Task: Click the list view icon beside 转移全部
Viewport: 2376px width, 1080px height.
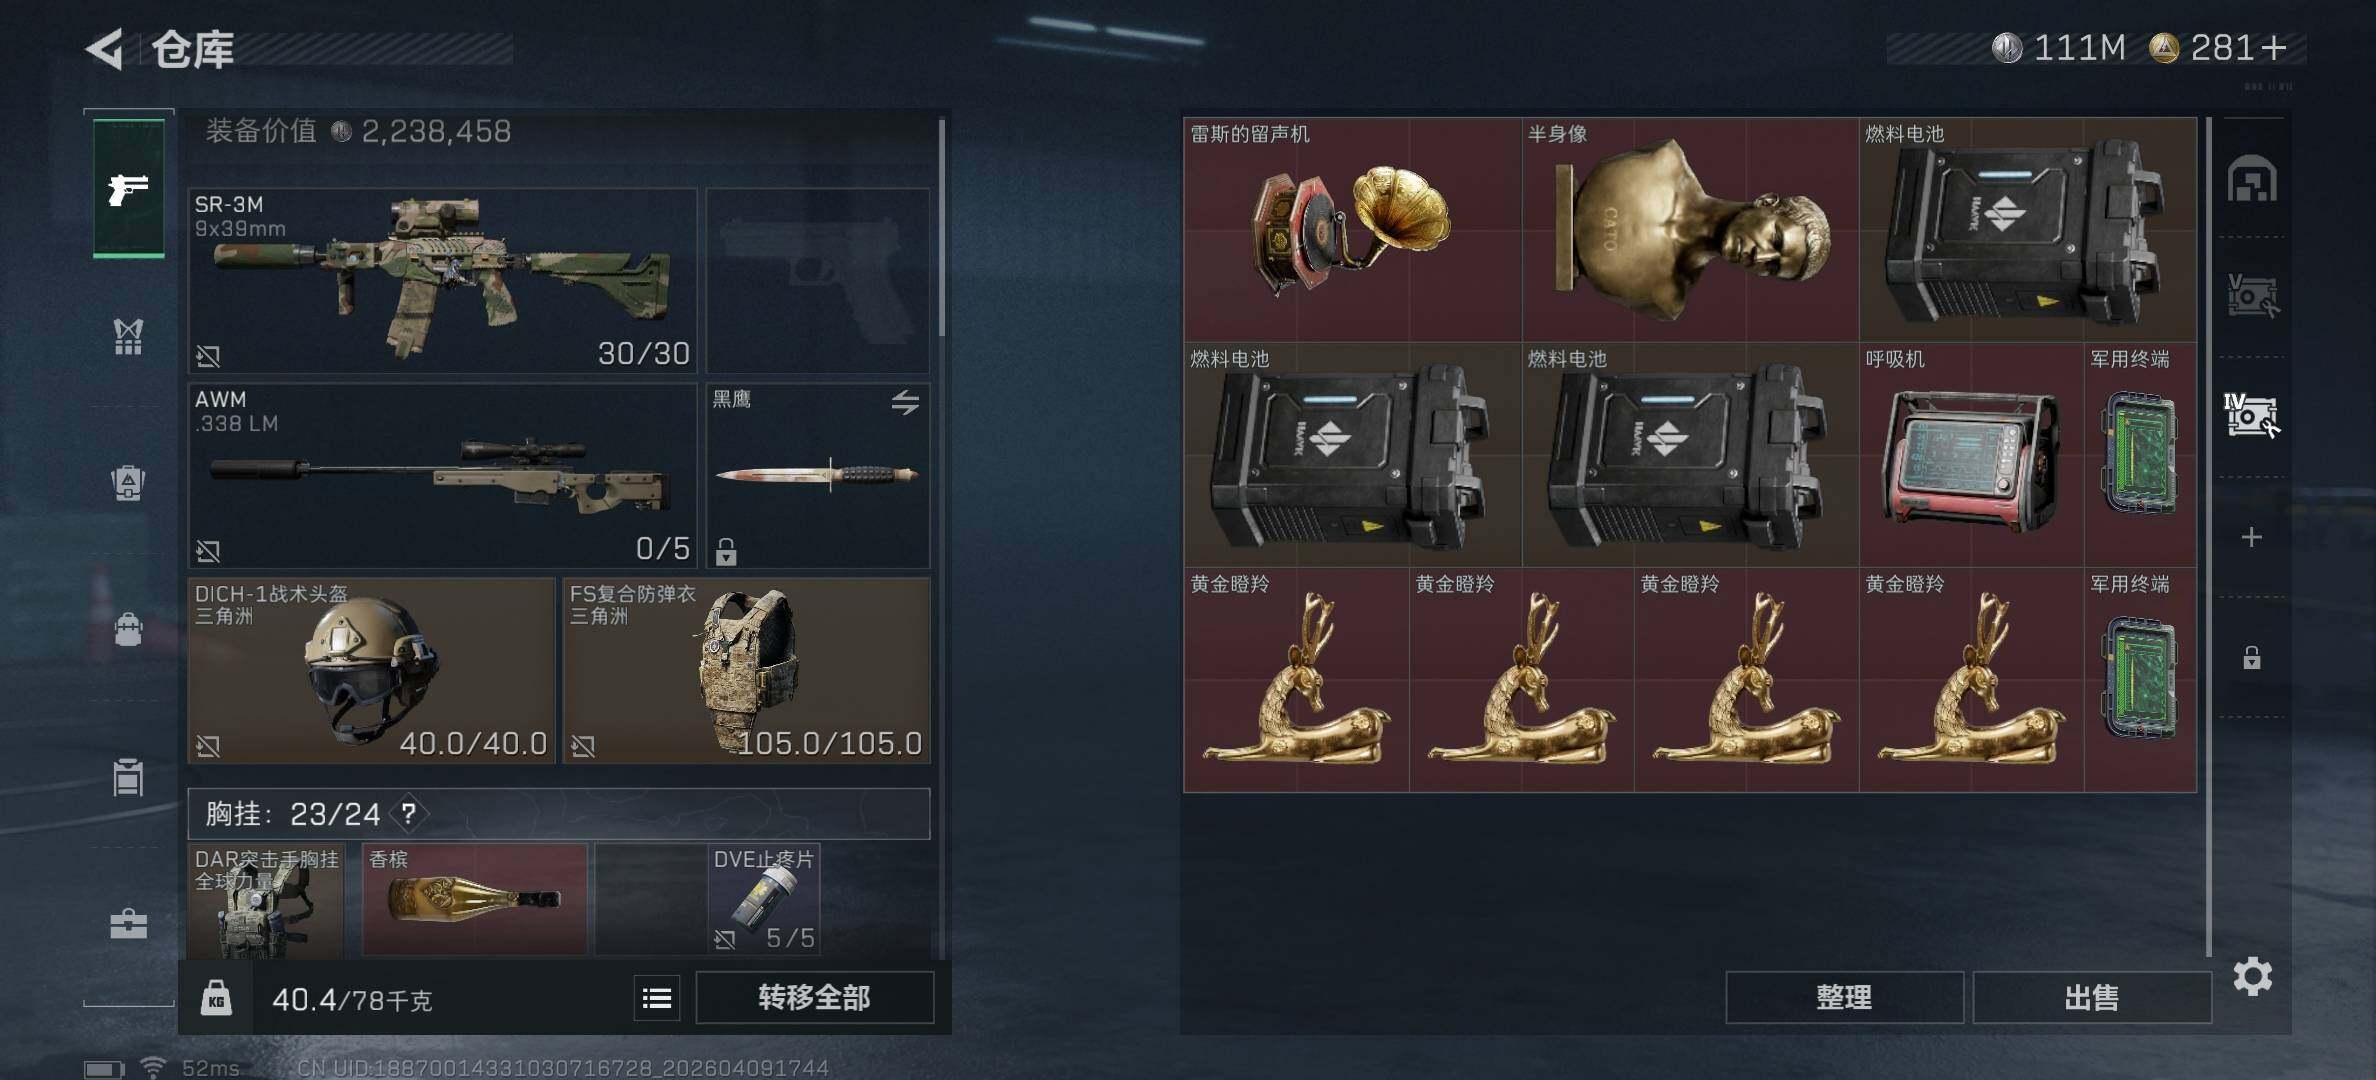Action: pyautogui.click(x=657, y=998)
